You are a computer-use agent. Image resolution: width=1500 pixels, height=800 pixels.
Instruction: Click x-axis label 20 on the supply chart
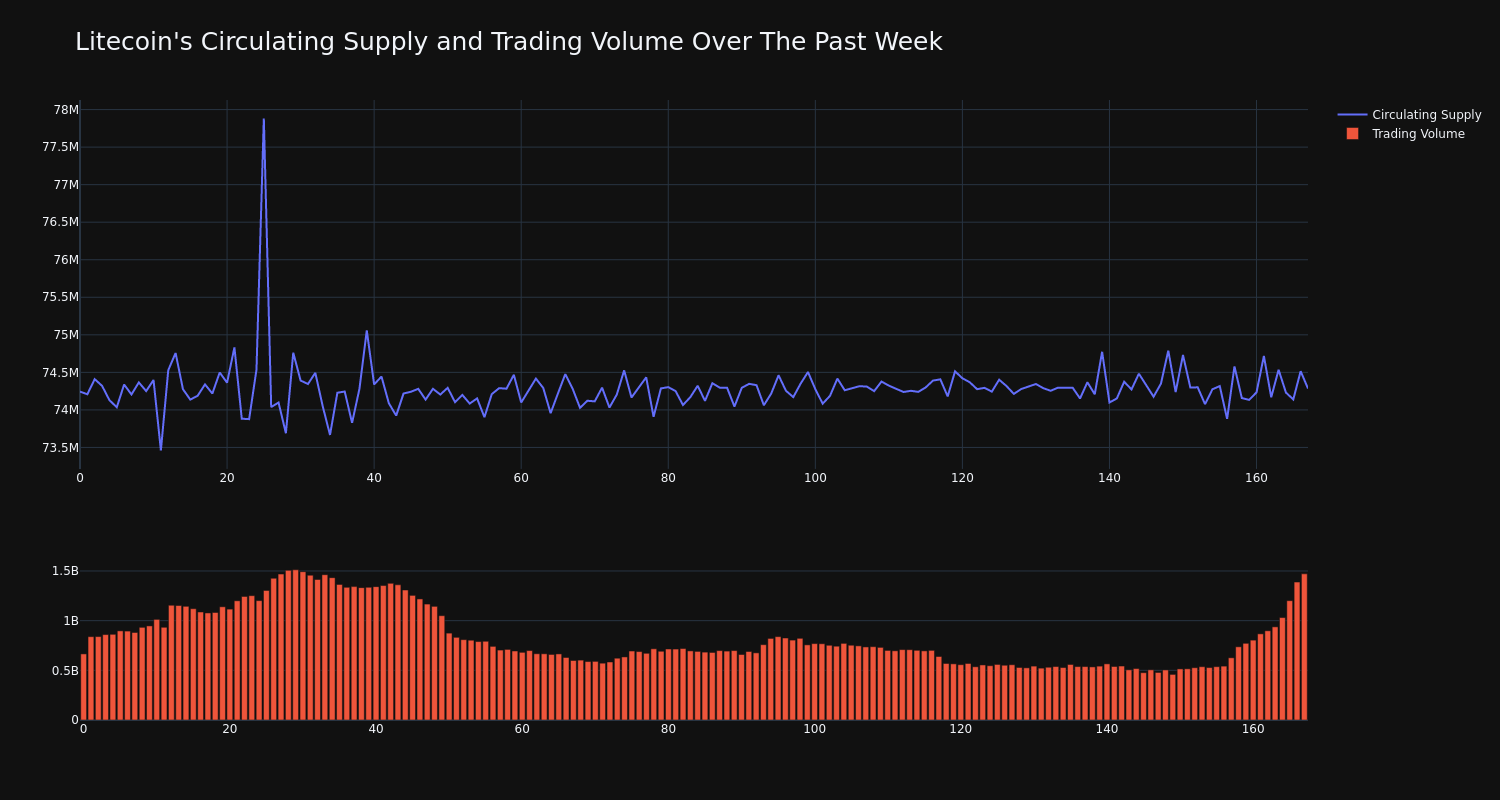click(x=227, y=478)
